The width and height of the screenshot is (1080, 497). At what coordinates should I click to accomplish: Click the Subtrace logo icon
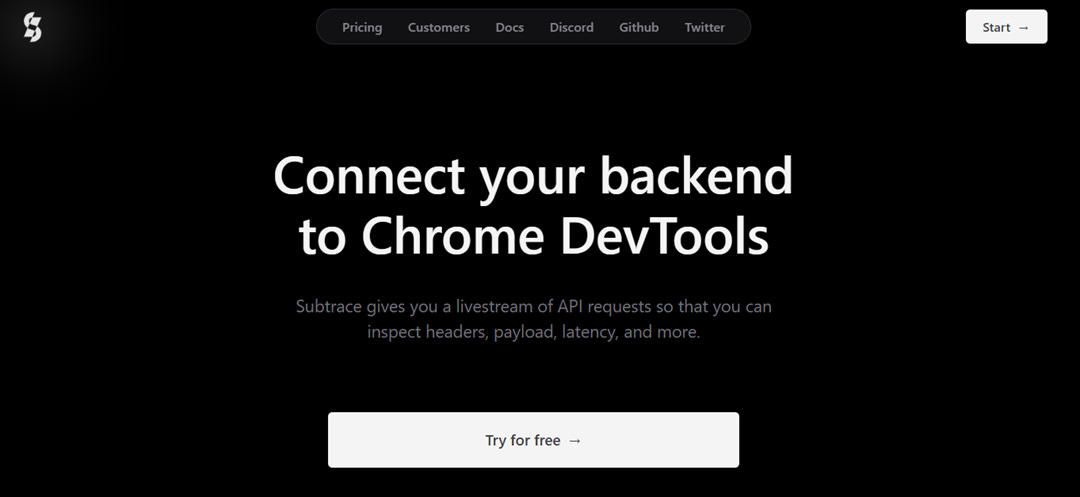(x=32, y=28)
